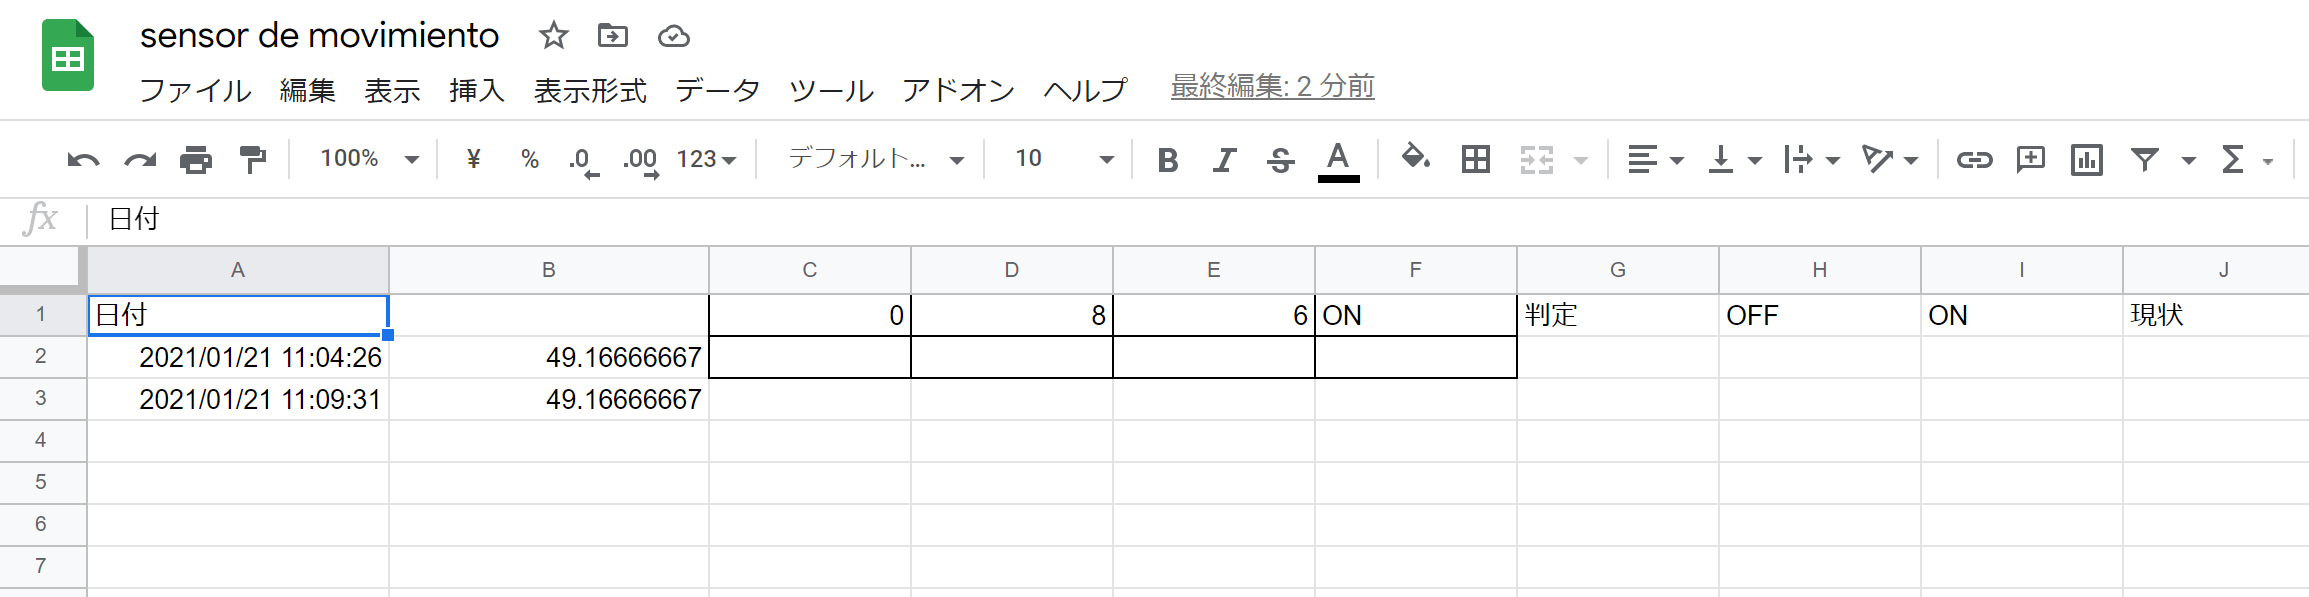The image size is (2309, 597).
Task: Open the 最終編集 version history link
Action: pos(1272,87)
